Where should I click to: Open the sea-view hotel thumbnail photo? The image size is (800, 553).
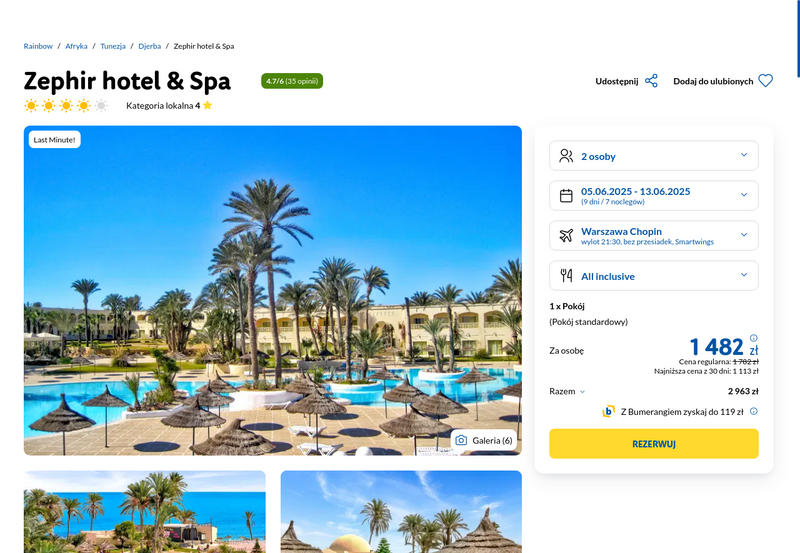144,512
